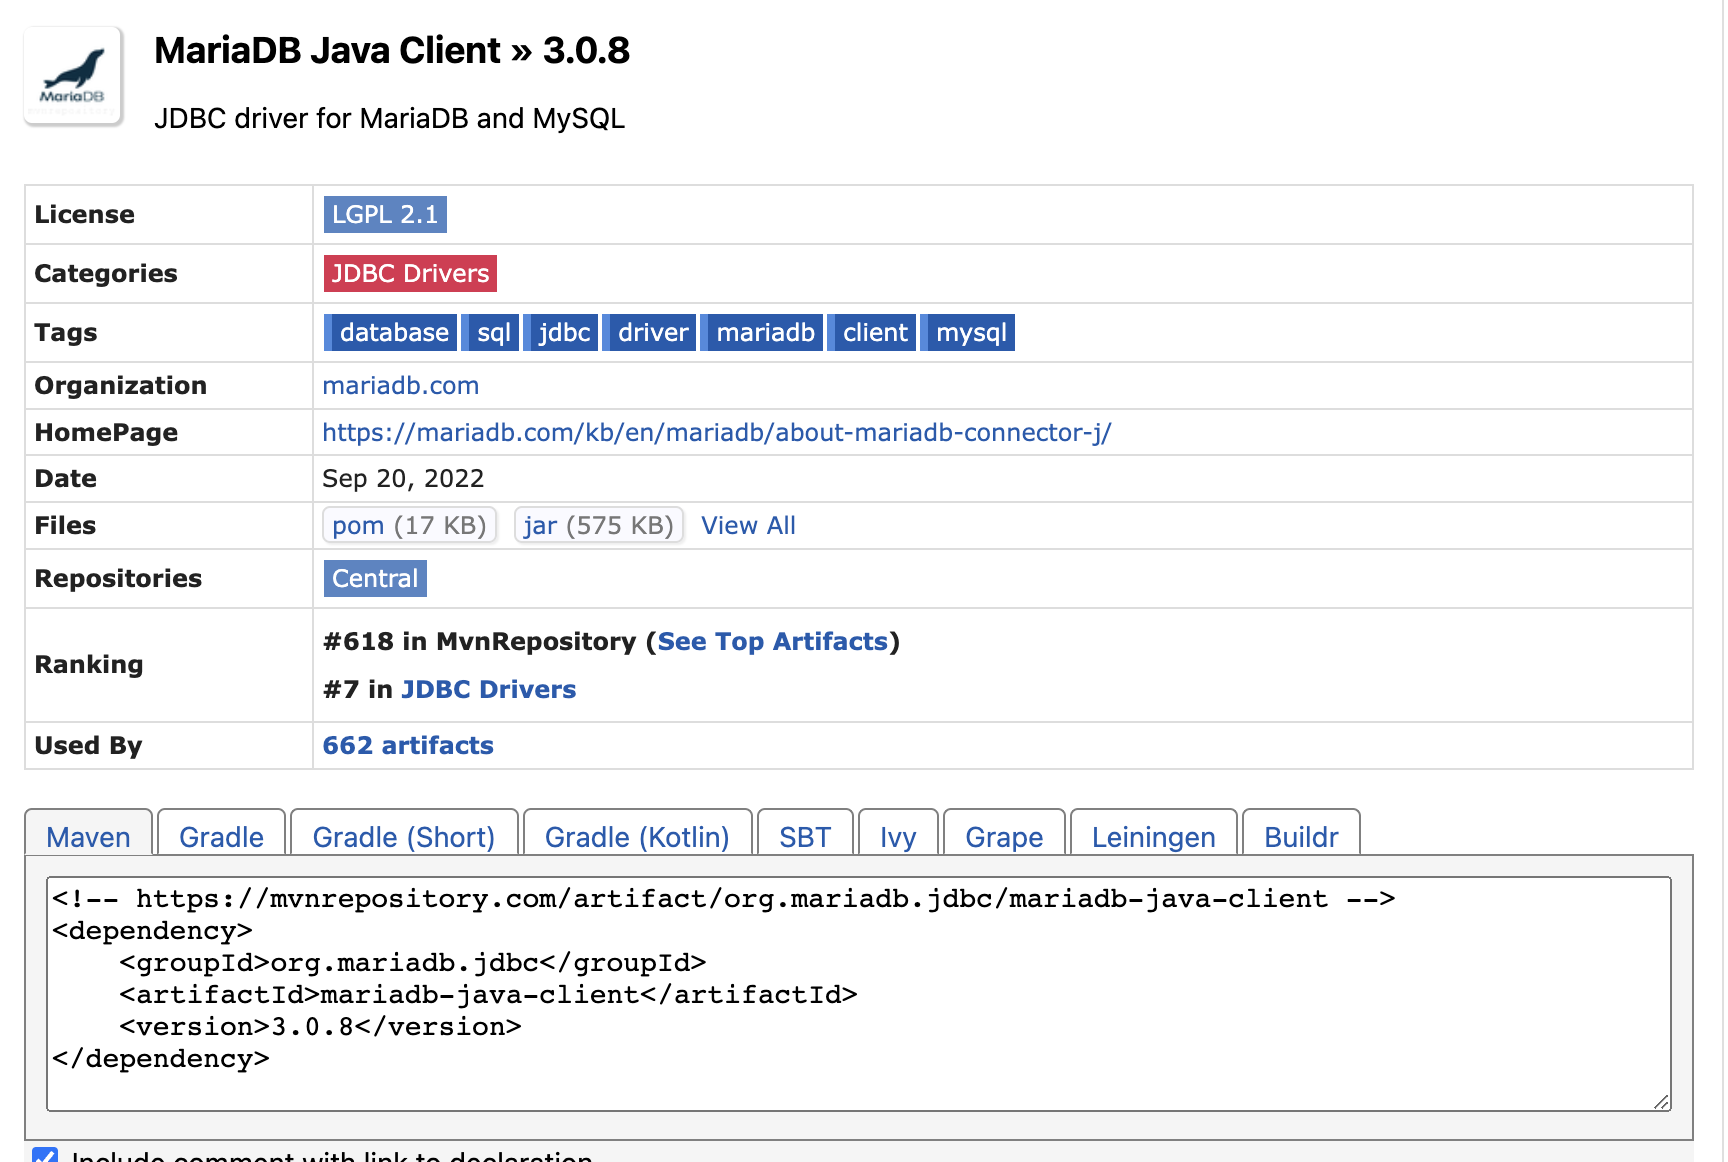Click the date value Sep 20, 2022
Screen dimensions: 1728x1162
[x=403, y=478]
